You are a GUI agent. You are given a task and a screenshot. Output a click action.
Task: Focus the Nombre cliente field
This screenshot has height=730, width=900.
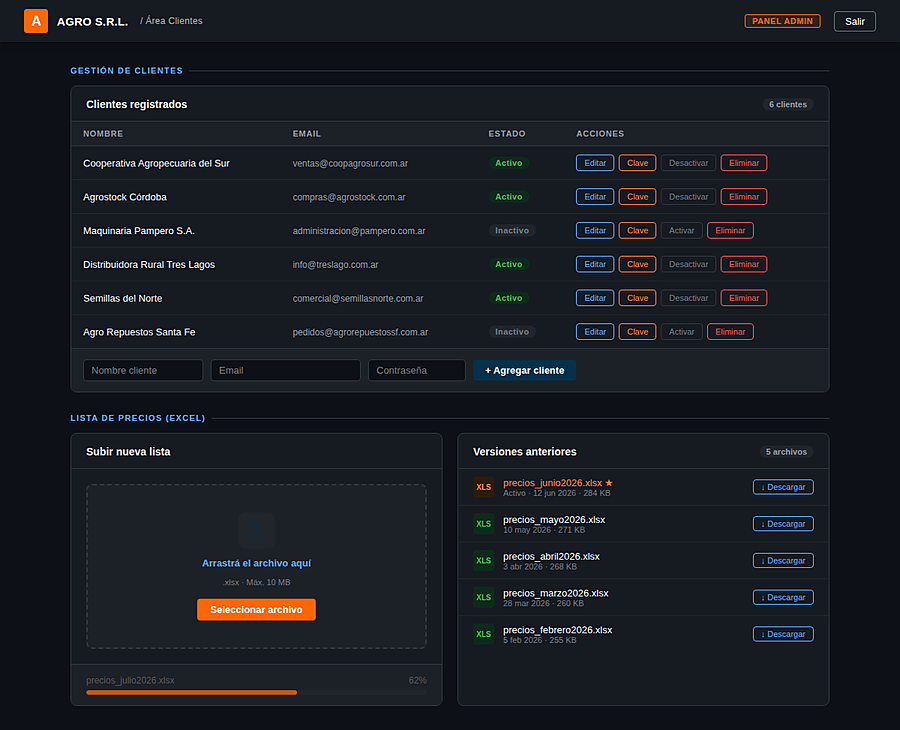(x=143, y=370)
